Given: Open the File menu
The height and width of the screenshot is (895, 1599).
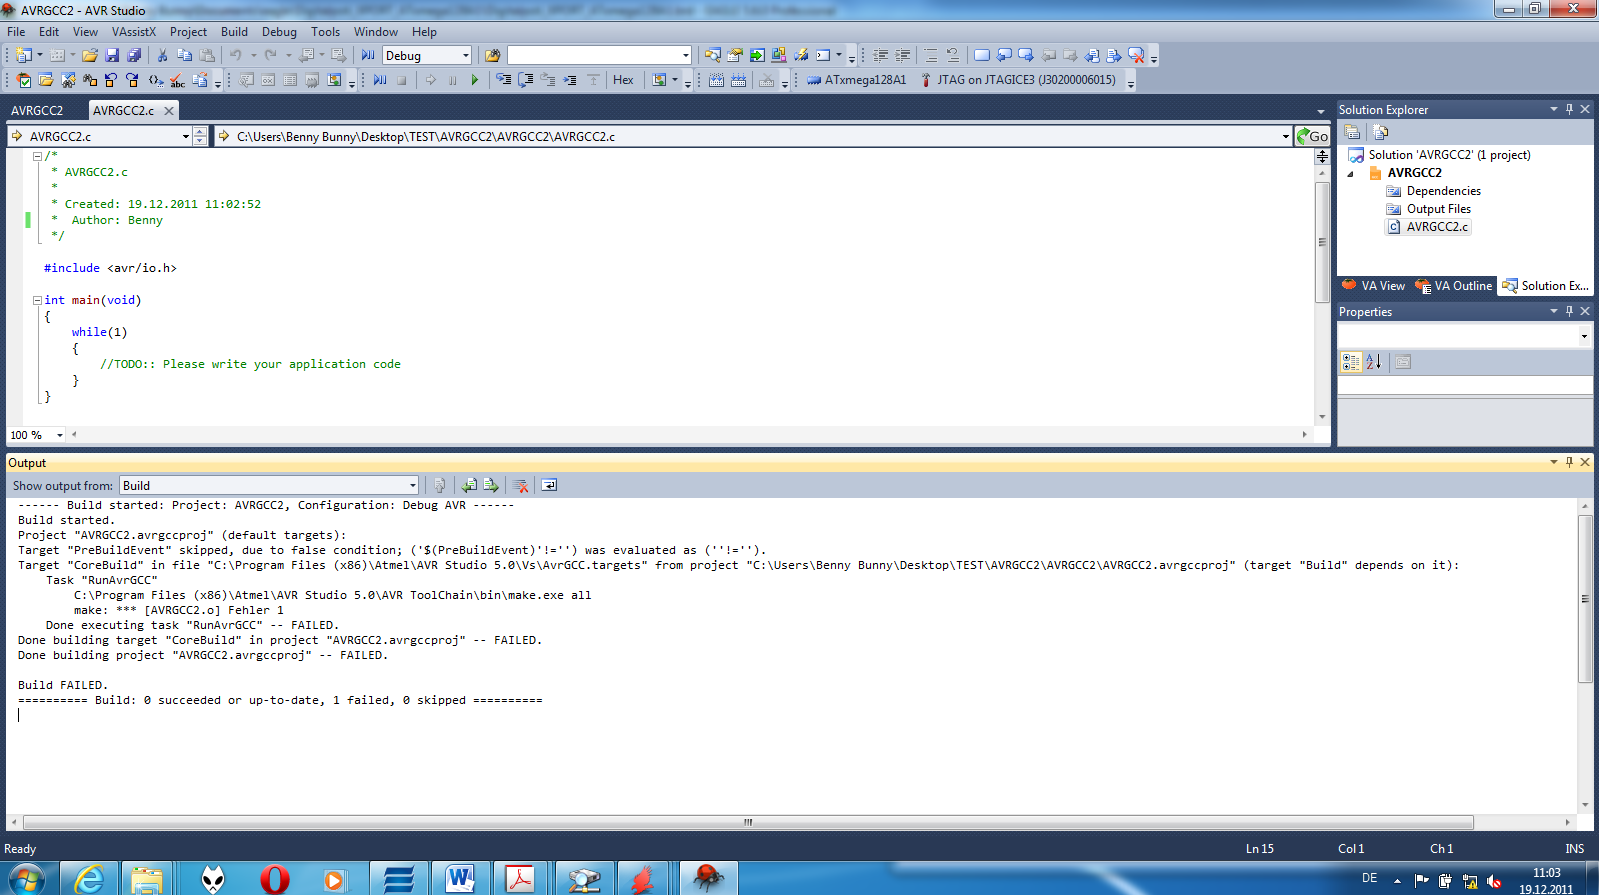Looking at the screenshot, I should click(16, 32).
